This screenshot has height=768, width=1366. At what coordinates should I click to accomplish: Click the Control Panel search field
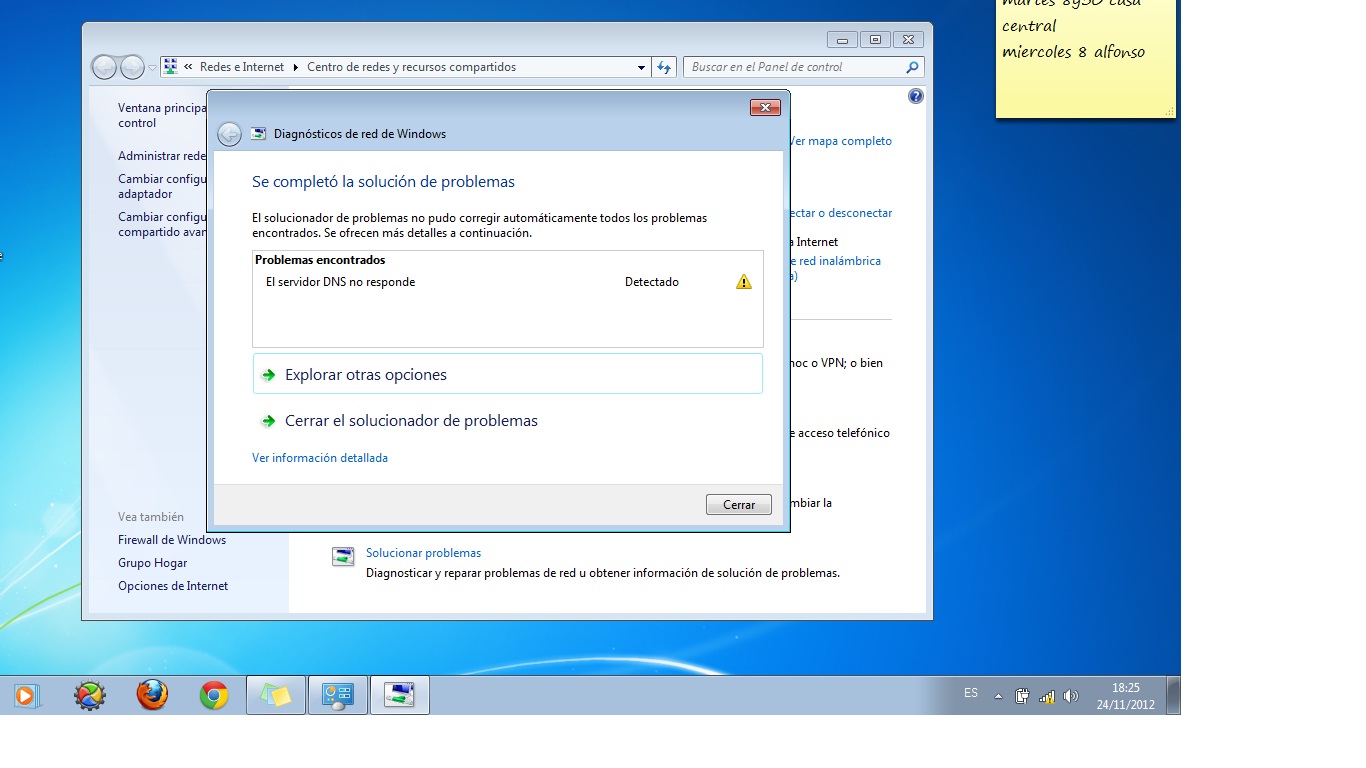point(795,67)
